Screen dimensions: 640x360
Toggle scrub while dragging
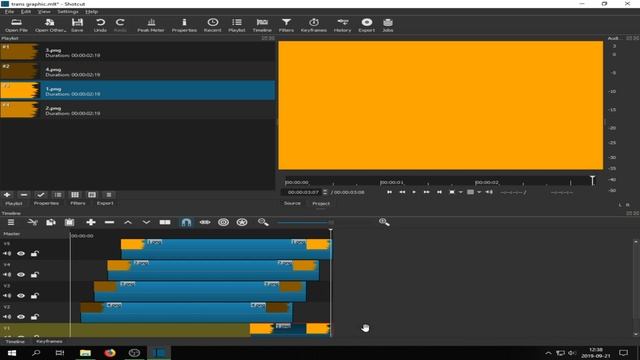click(x=205, y=222)
